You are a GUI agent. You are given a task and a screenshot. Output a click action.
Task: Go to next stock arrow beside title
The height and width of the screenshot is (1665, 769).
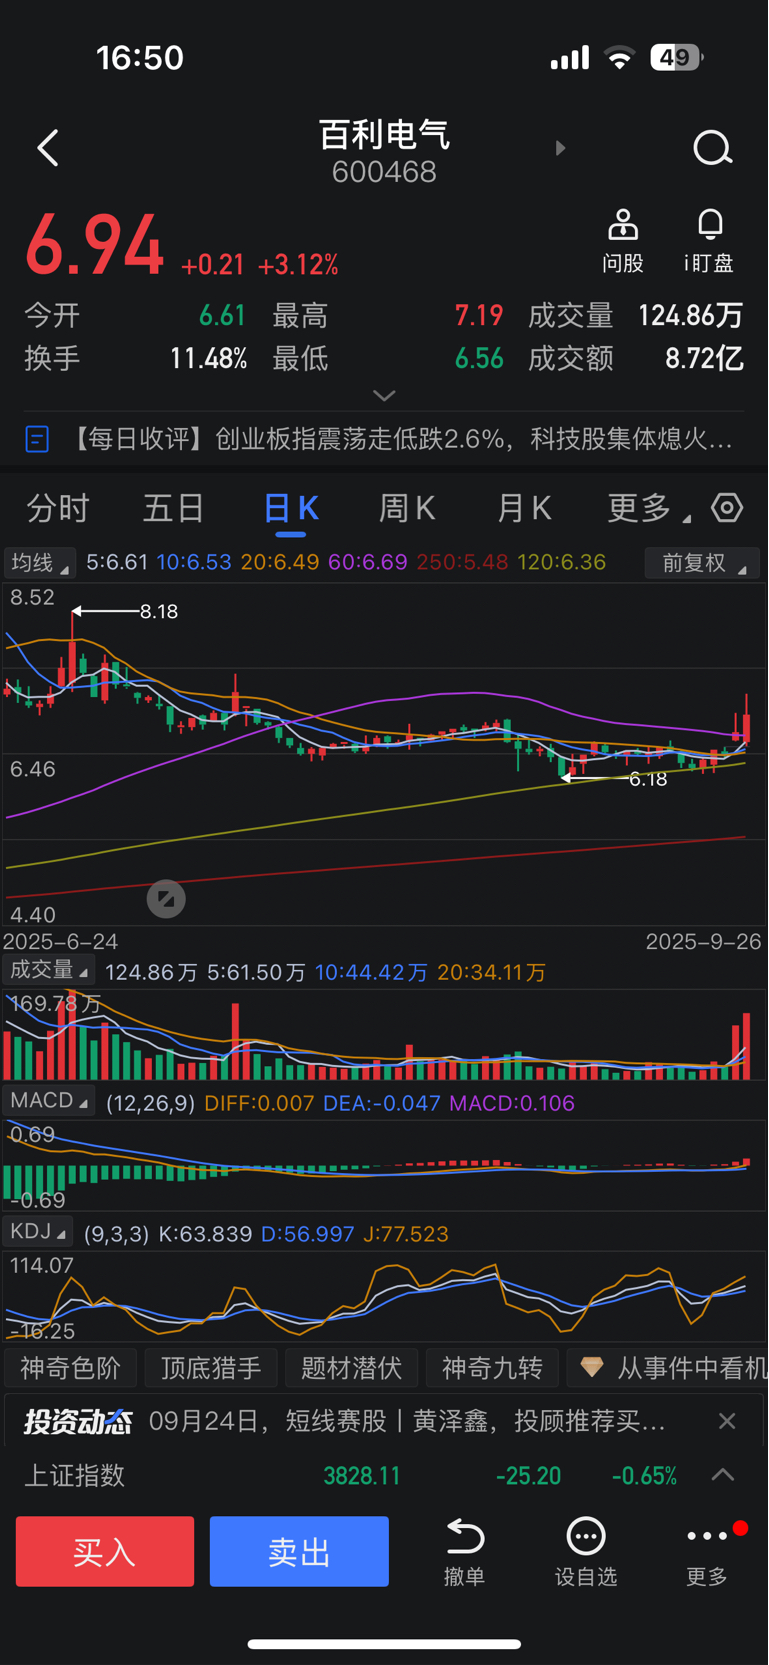tap(560, 148)
